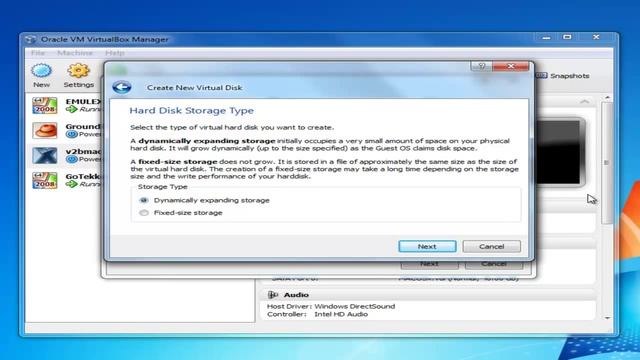Click the details pane vertical scrollbar
The image size is (640, 360).
point(607,163)
